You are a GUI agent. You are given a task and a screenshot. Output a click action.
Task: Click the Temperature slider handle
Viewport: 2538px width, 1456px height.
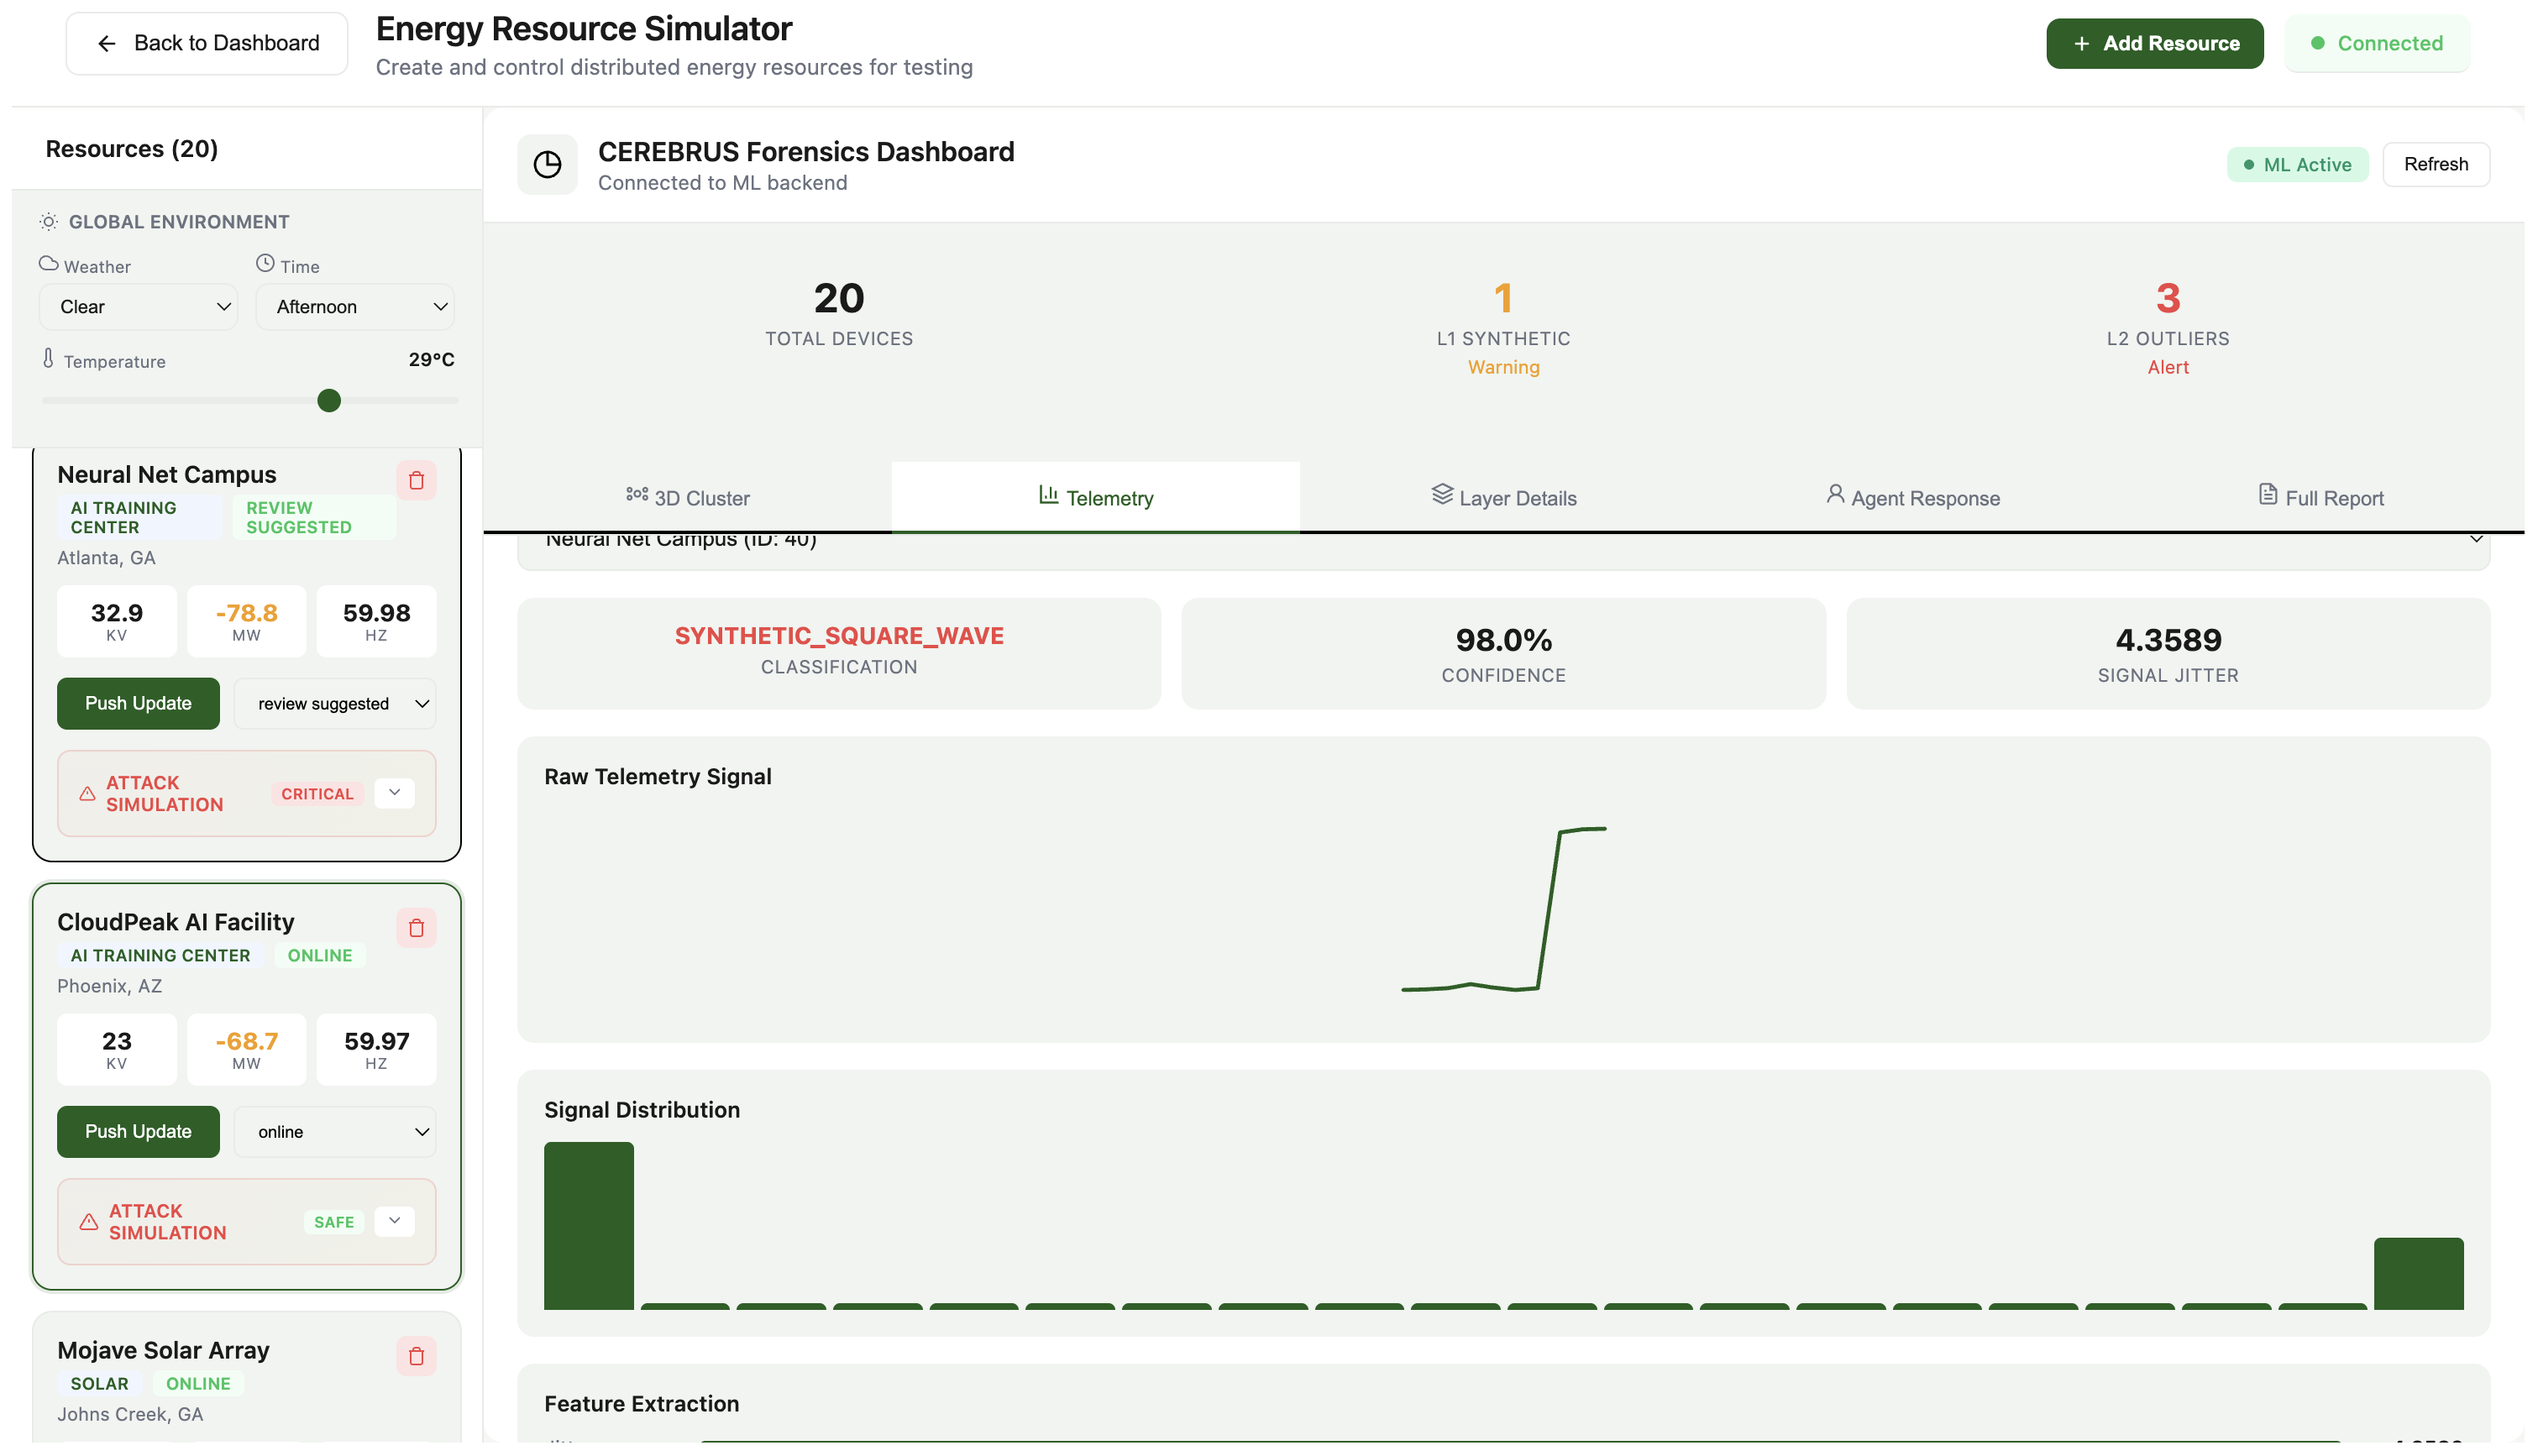click(329, 401)
